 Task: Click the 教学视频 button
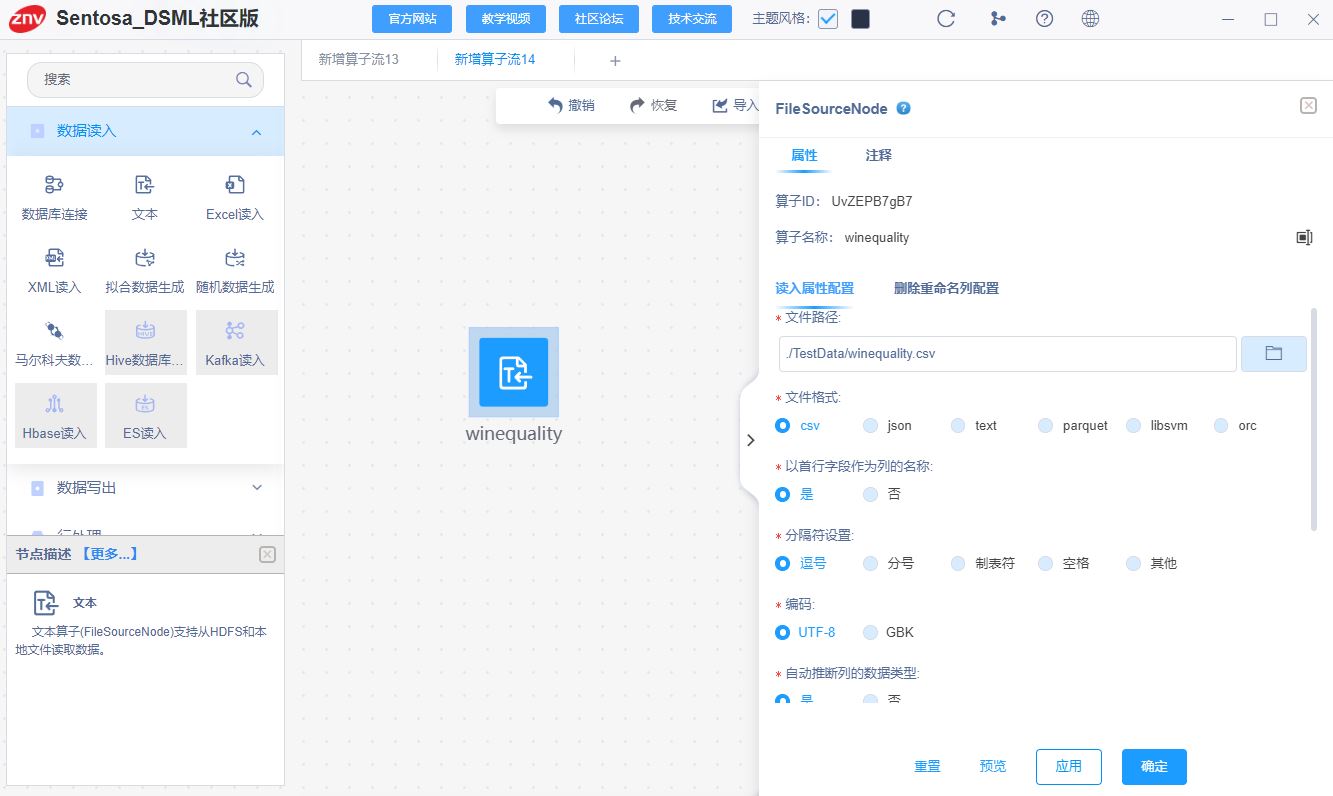[505, 19]
